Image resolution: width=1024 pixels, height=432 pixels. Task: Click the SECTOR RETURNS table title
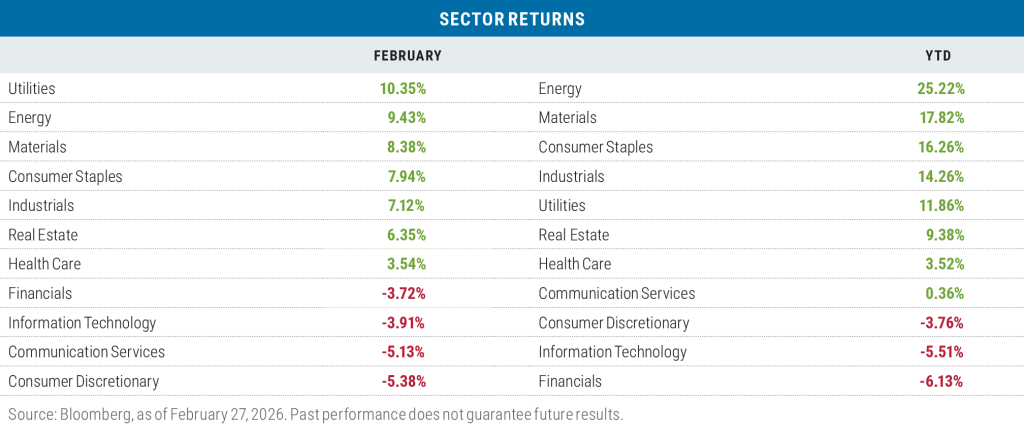(x=512, y=19)
